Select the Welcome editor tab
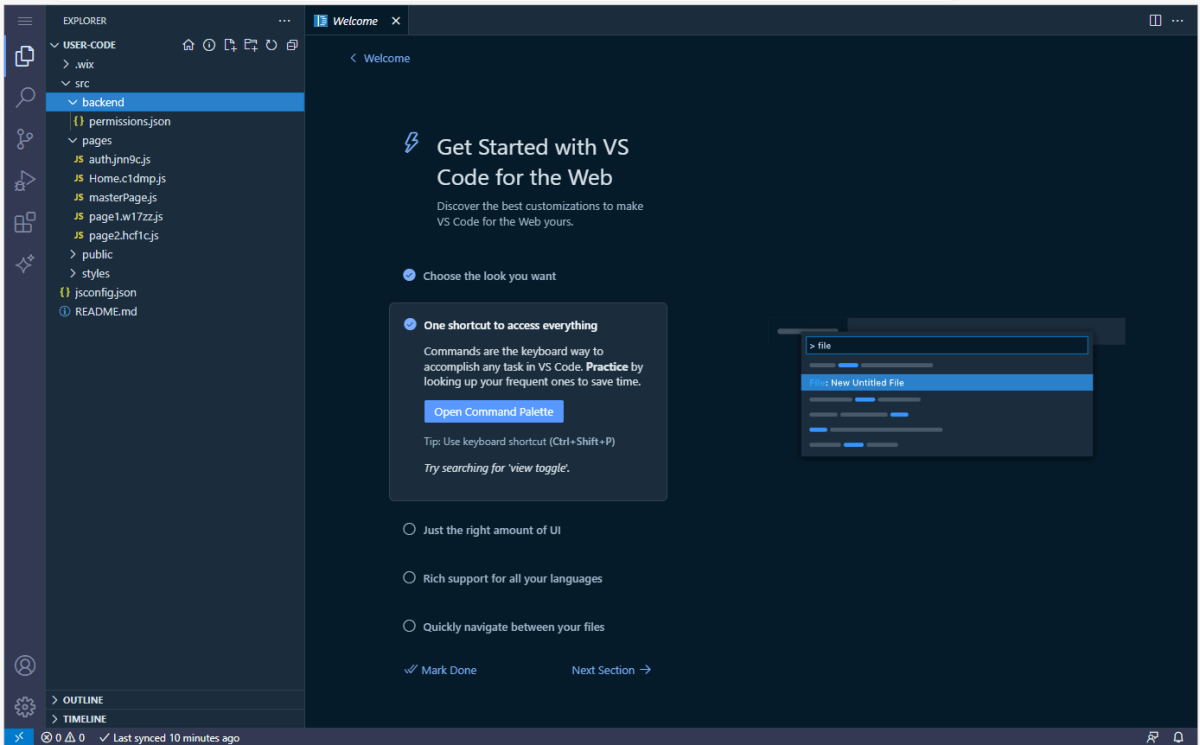The image size is (1200, 745). coord(355,21)
